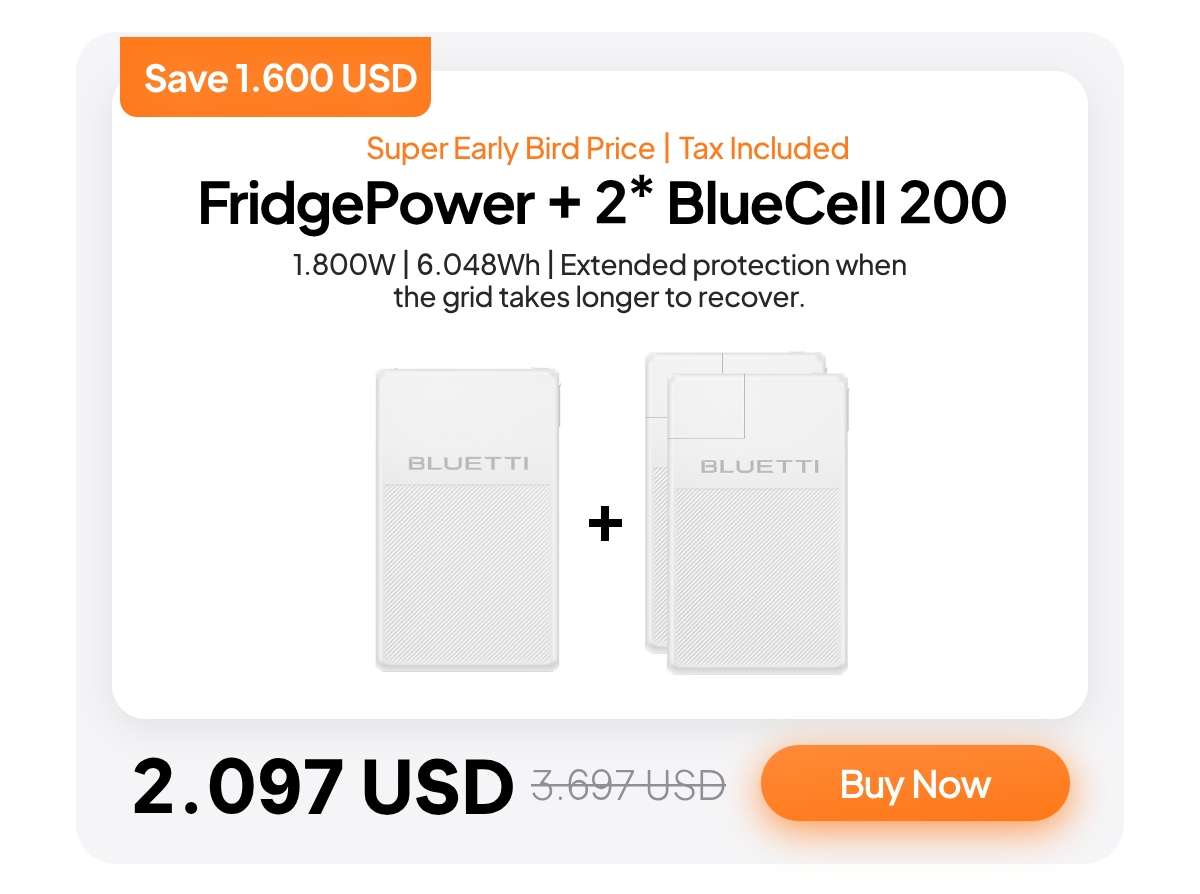The image size is (1200, 894).
Task: Click the crossed-out 3.697 USD price
Action: coord(628,785)
